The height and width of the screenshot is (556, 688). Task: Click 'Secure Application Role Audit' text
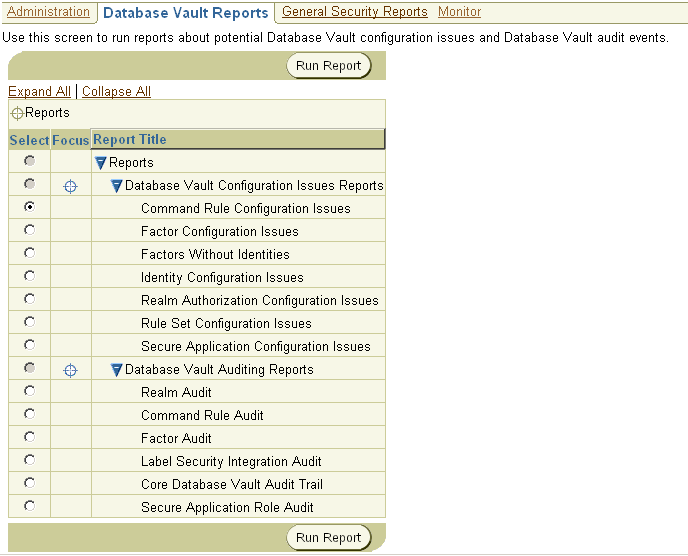(227, 507)
